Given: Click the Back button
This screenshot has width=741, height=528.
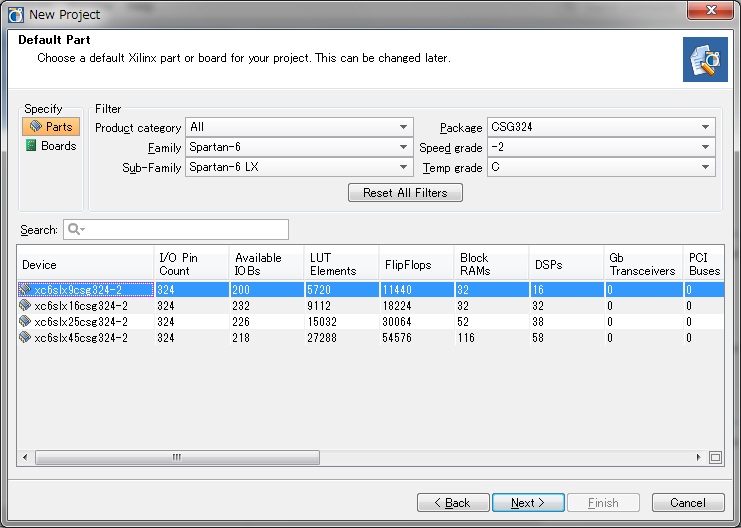Looking at the screenshot, I should (x=453, y=502).
